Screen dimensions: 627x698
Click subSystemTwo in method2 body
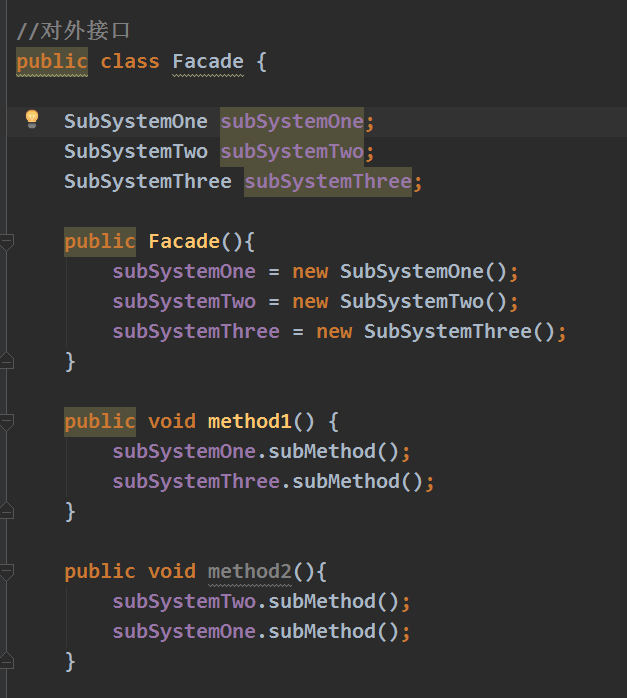(x=184, y=601)
